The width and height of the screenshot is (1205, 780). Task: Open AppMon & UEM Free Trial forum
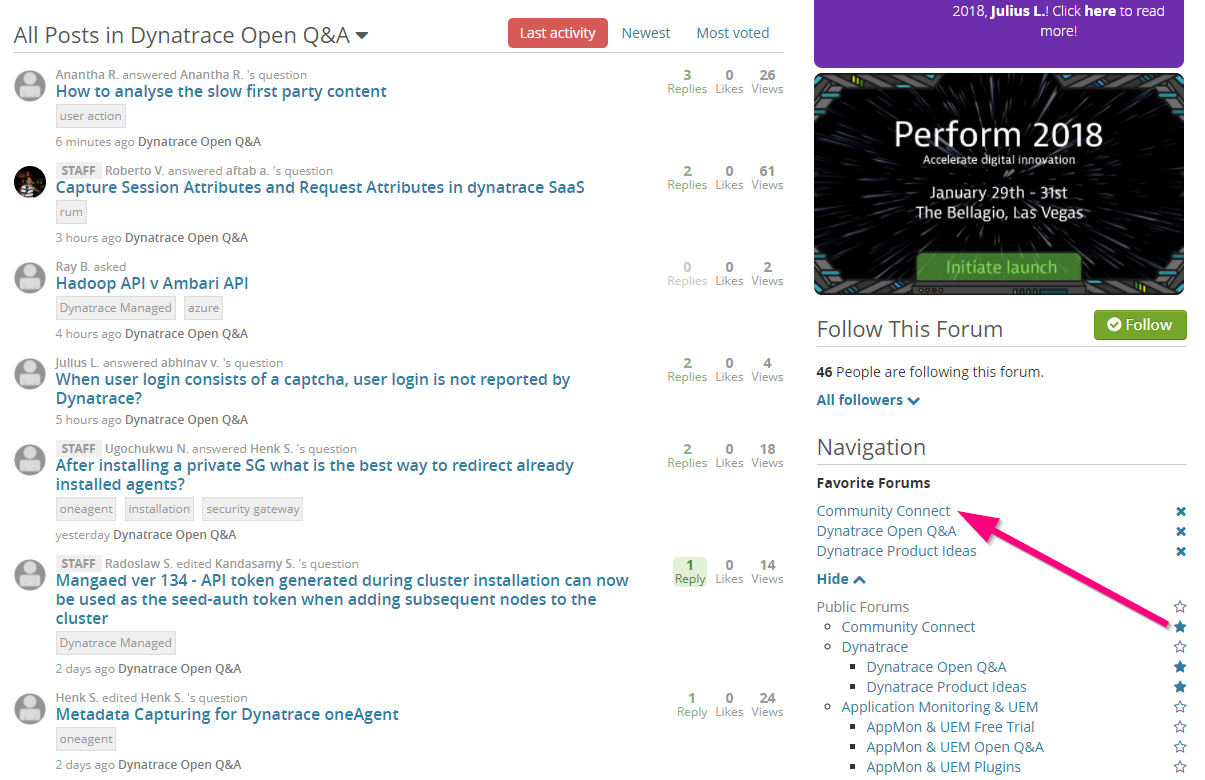pos(951,727)
